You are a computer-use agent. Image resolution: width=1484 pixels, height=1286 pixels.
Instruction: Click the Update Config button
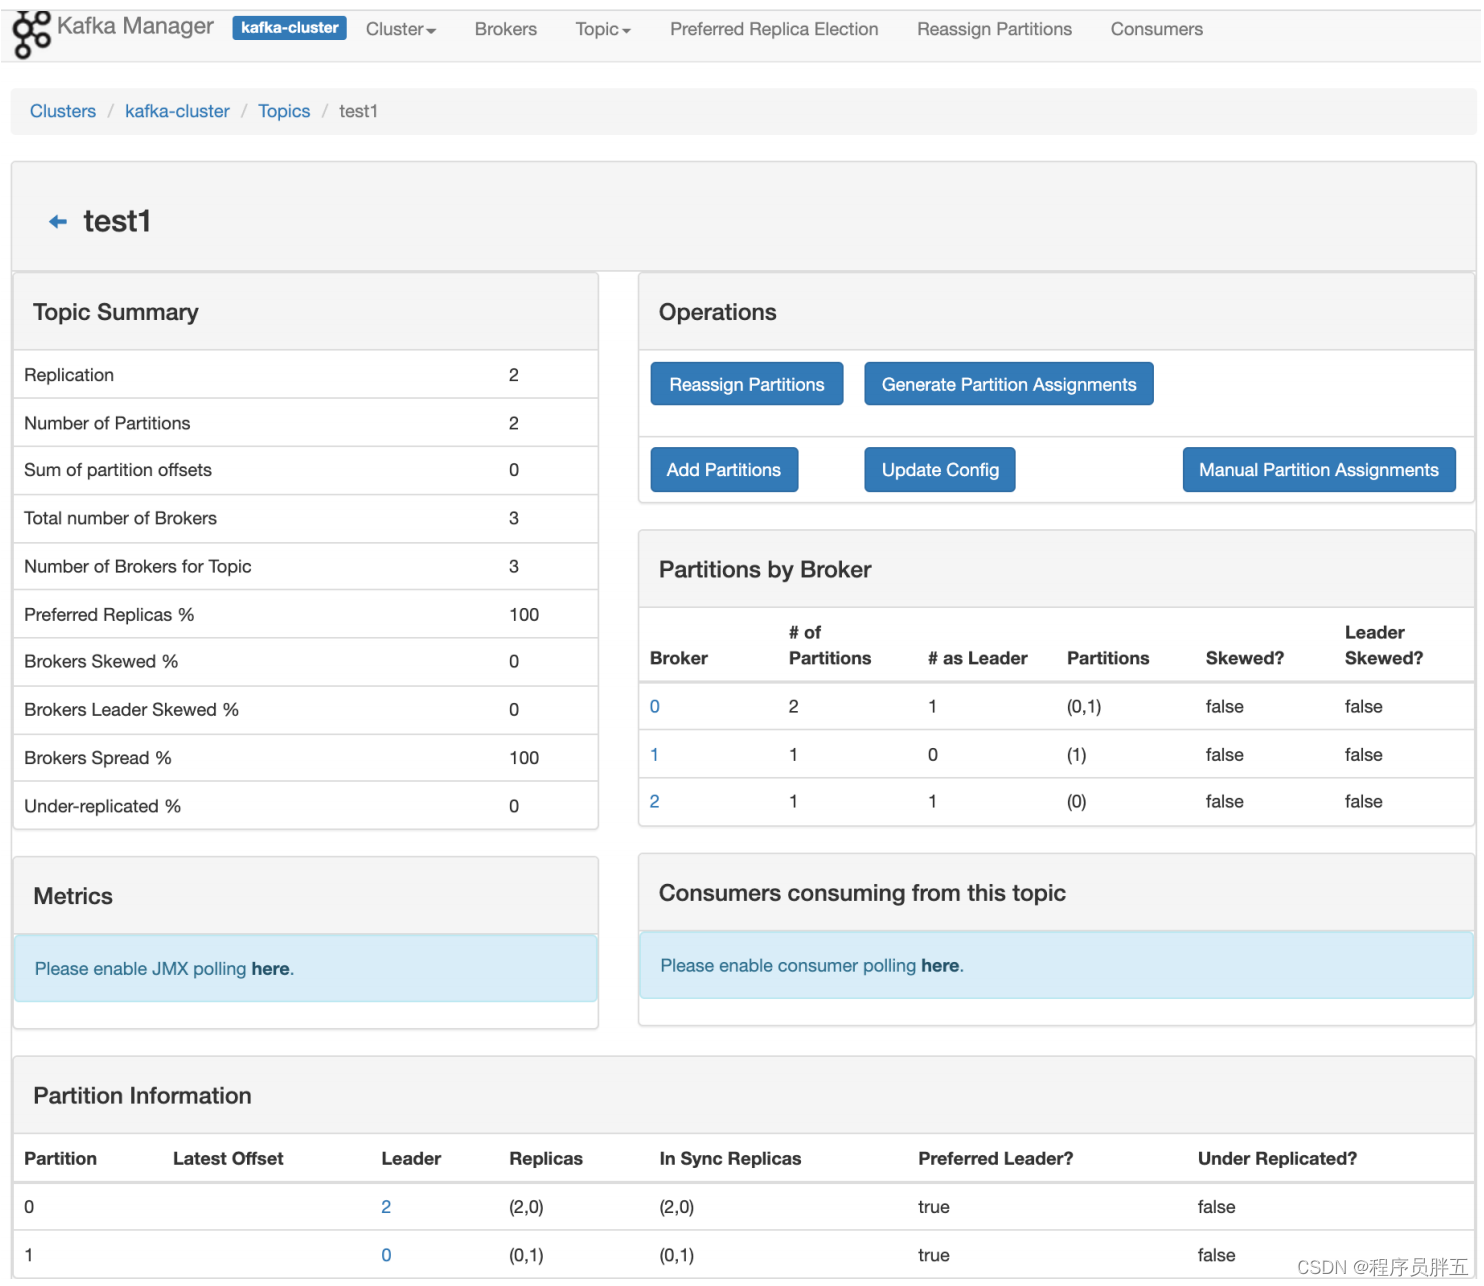coord(940,470)
